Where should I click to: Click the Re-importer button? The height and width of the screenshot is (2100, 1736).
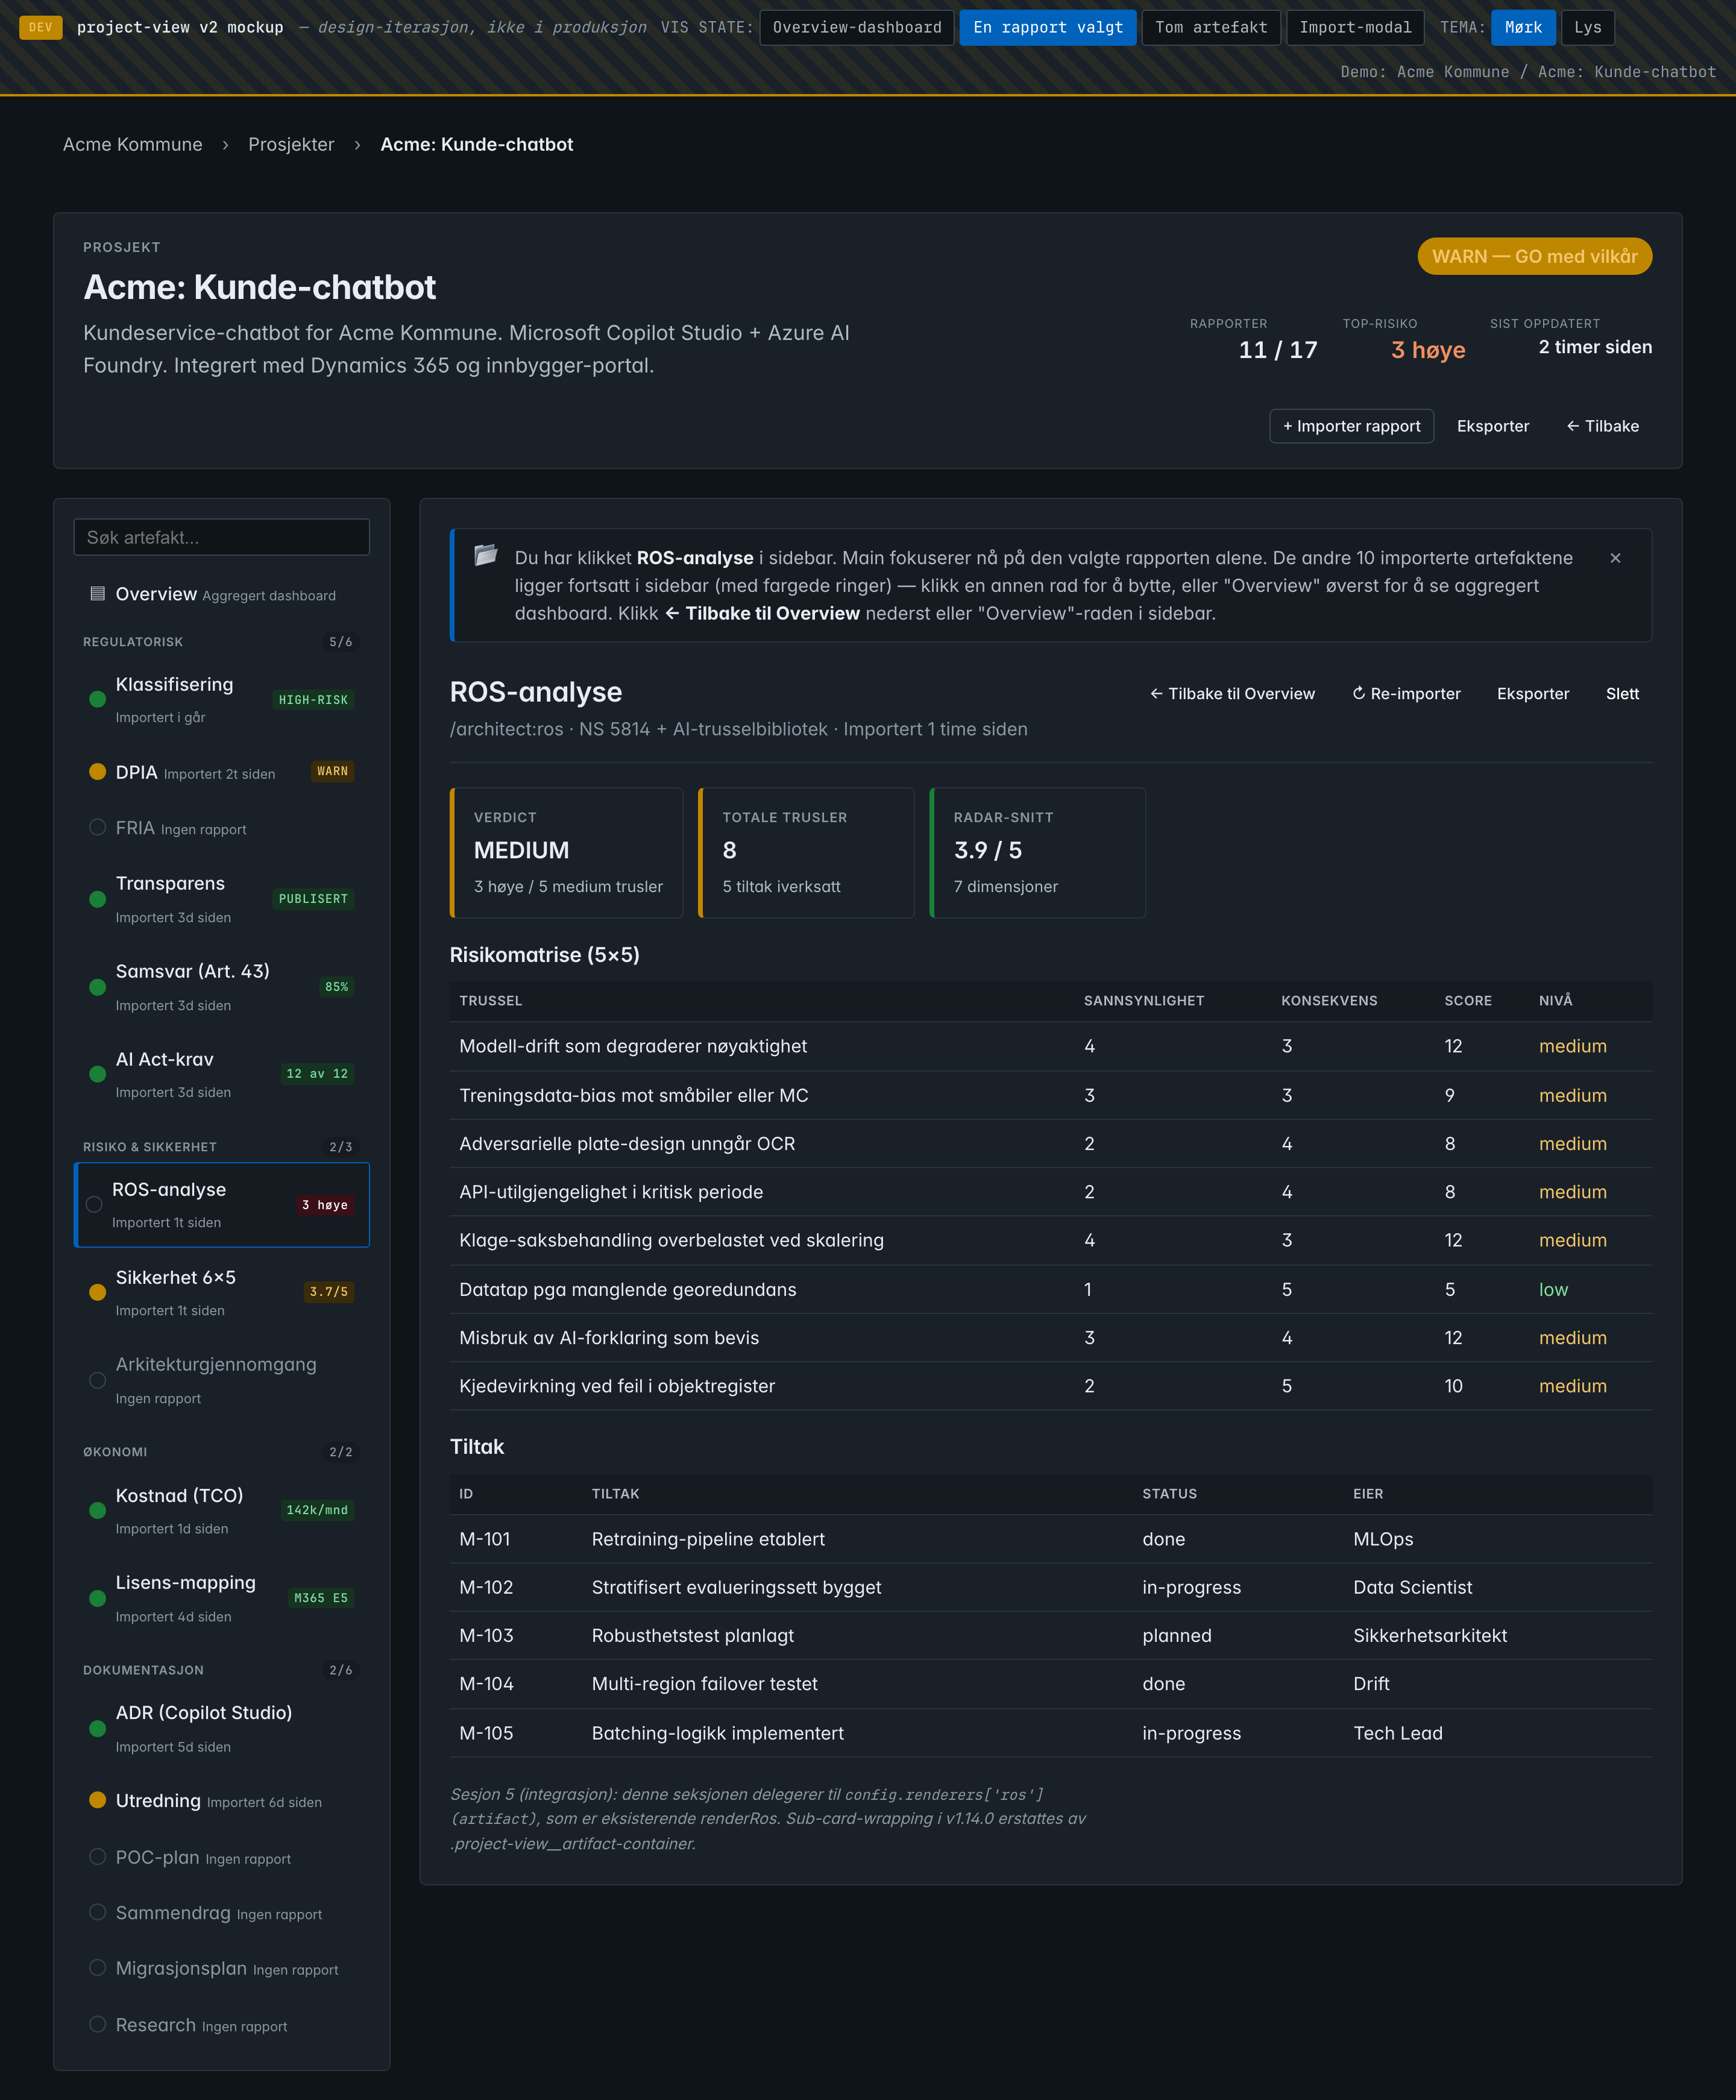pyautogui.click(x=1406, y=693)
